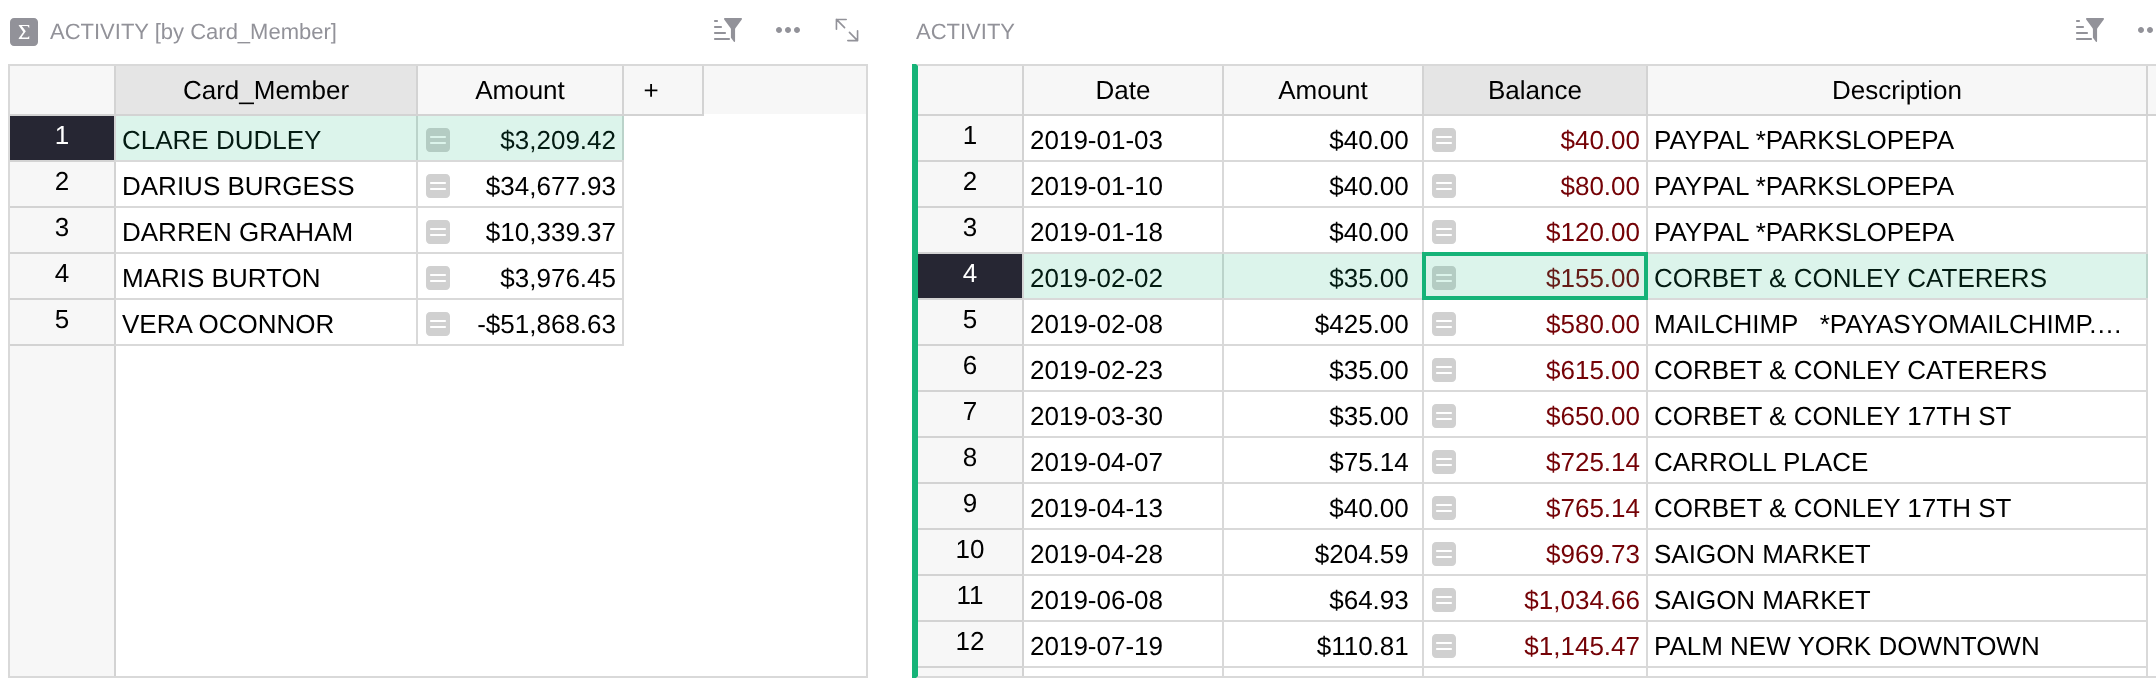The image size is (2156, 686).
Task: Expand the summary widget to full screen
Action: [847, 30]
